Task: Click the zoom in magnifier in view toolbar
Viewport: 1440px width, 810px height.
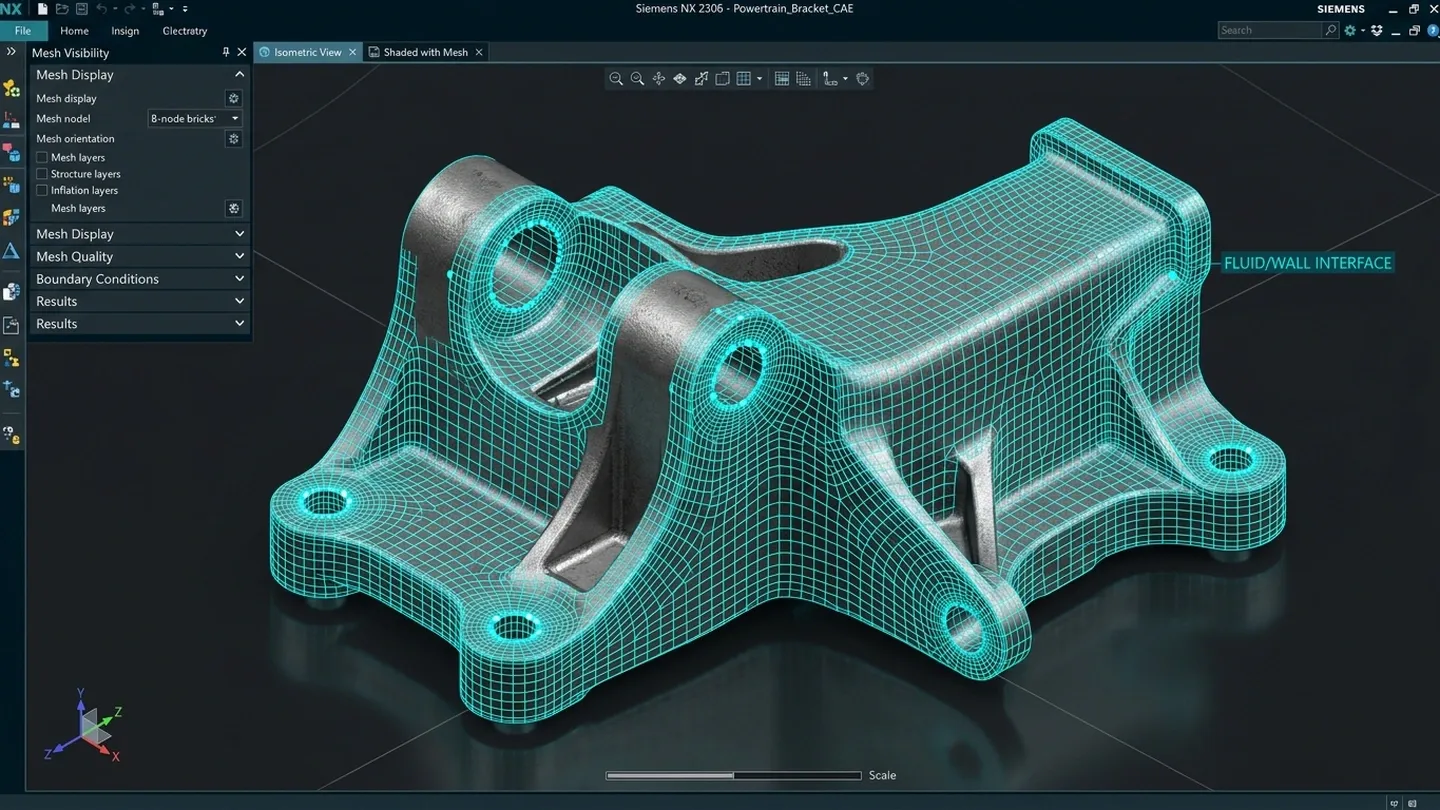Action: (x=637, y=78)
